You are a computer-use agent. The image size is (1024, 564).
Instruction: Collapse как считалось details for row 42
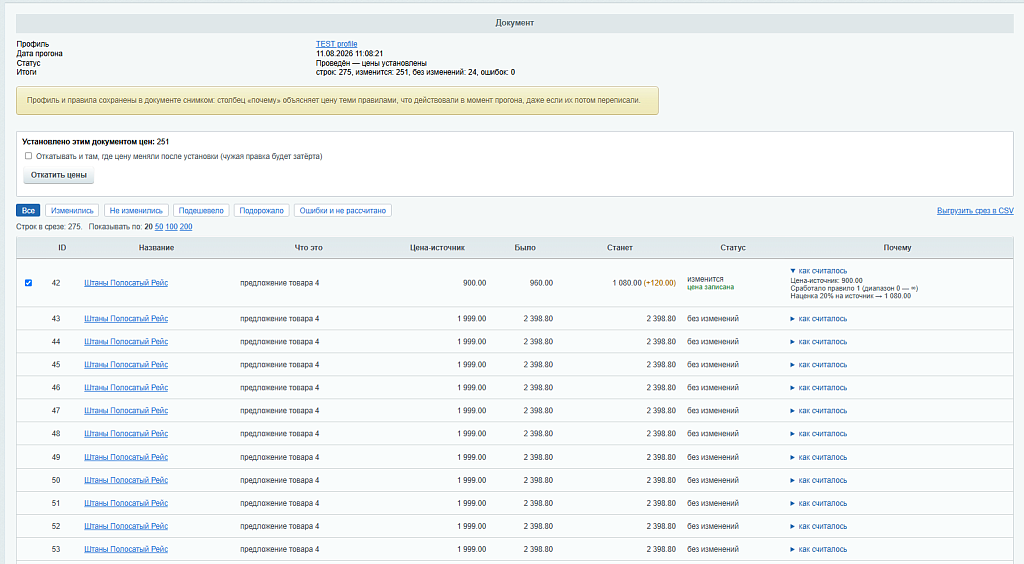pyautogui.click(x=818, y=270)
